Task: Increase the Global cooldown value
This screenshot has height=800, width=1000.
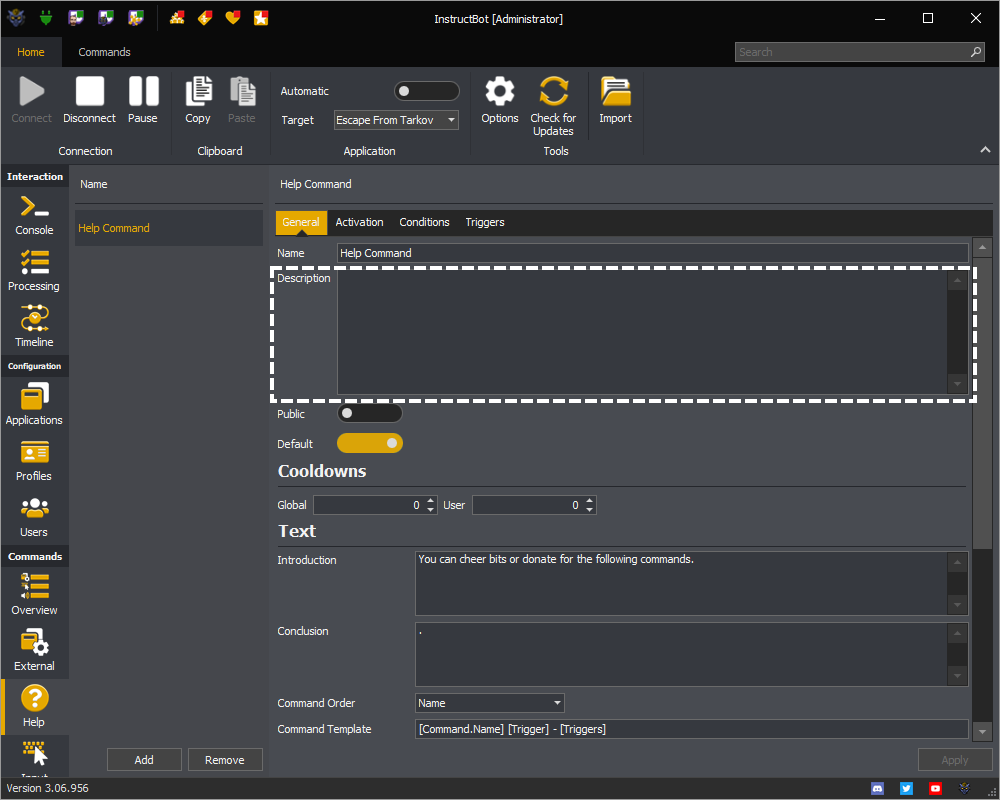Action: [430, 501]
